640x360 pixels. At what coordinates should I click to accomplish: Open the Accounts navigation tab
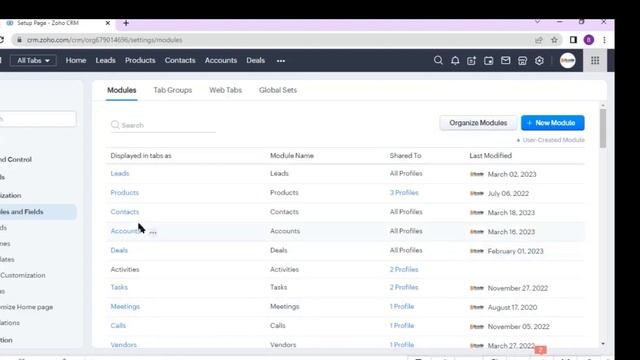point(221,60)
